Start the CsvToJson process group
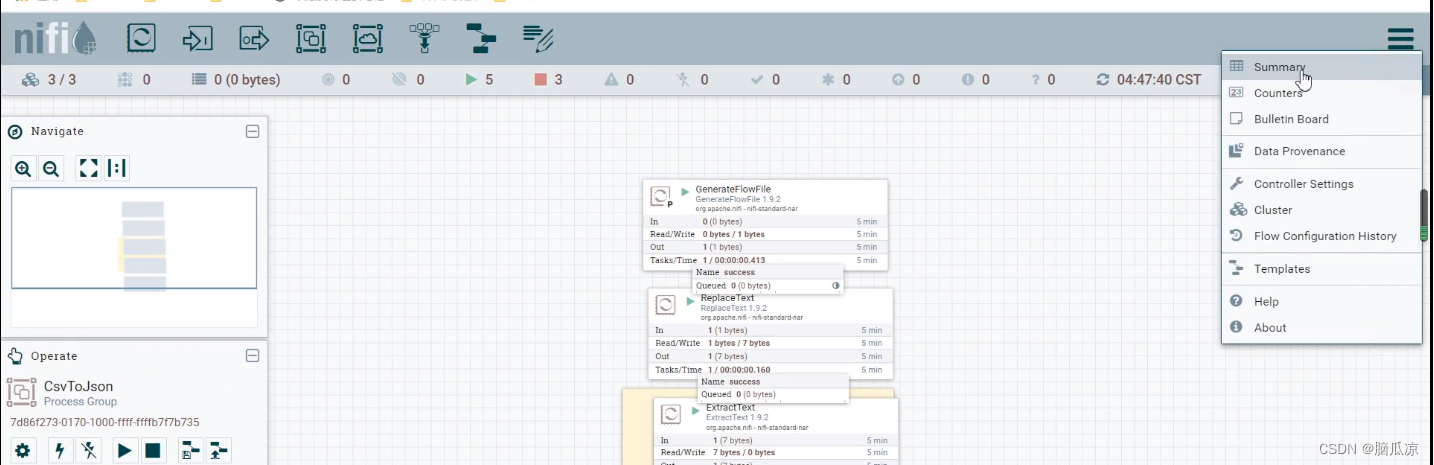Viewport: 1434px width, 465px height. coord(124,451)
